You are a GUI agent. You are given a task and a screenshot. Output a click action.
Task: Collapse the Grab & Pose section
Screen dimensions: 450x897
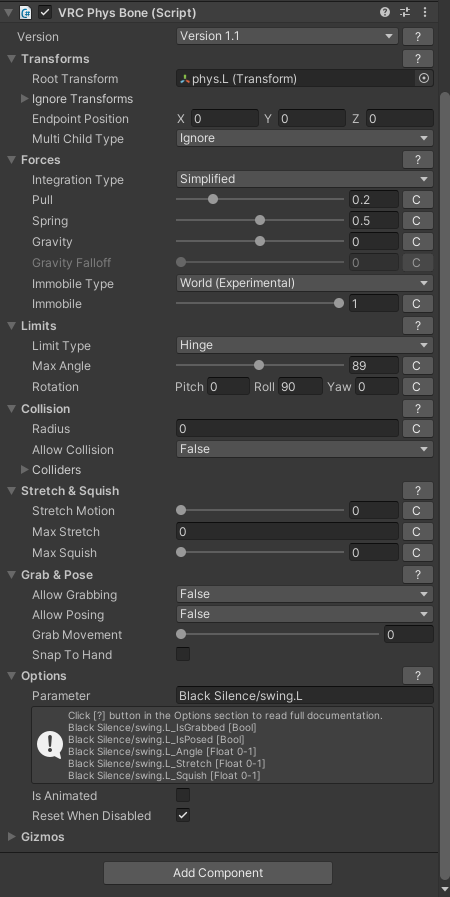[x=11, y=574]
